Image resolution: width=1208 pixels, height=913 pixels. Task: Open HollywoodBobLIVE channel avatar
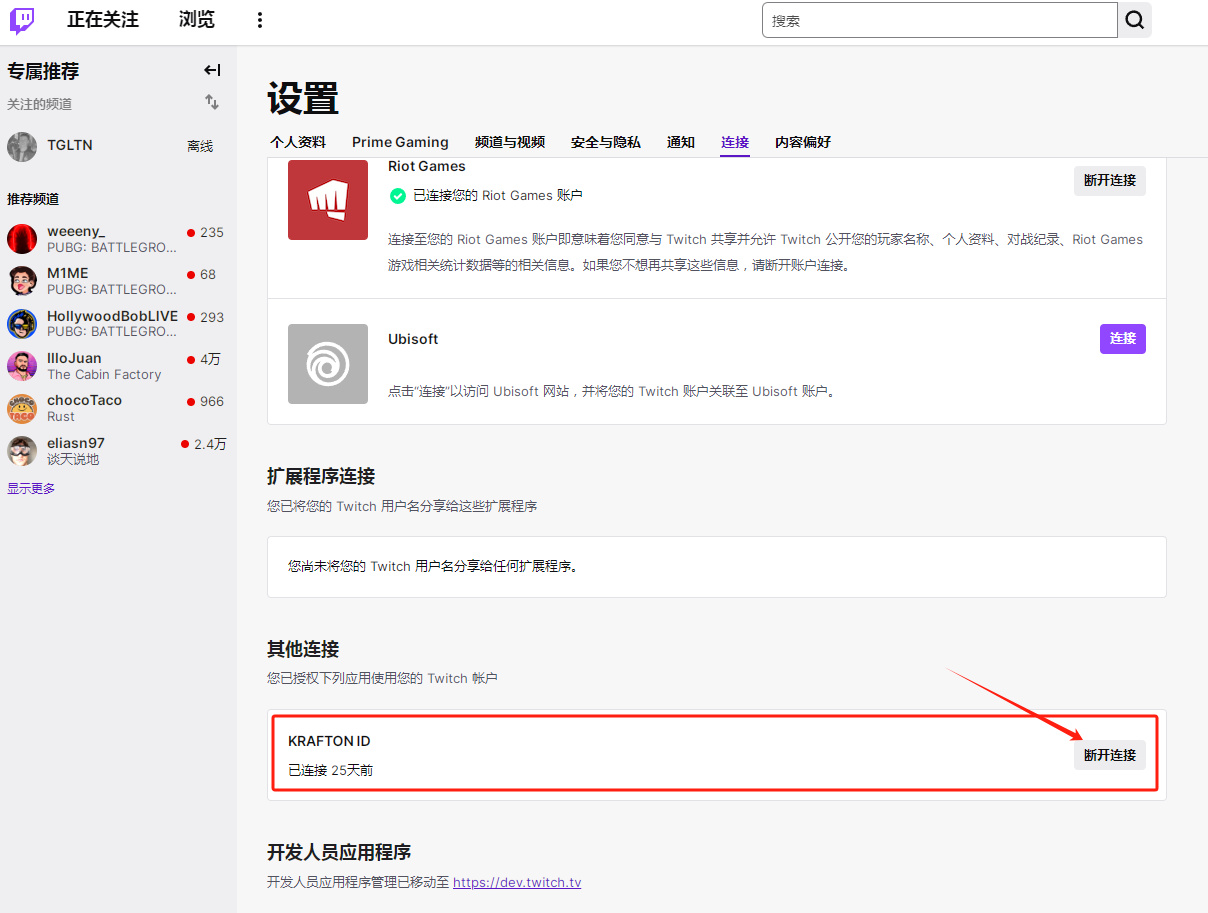22,324
